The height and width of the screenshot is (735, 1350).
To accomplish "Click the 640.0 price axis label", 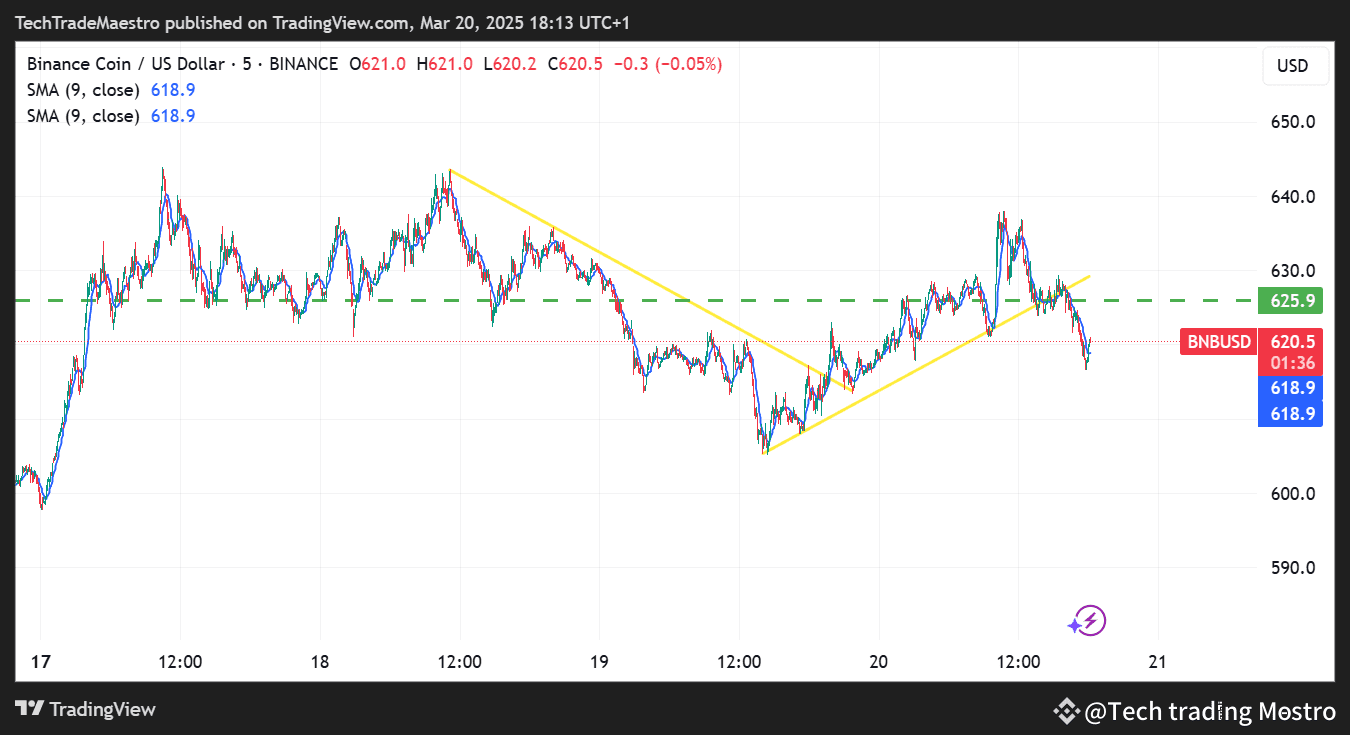I will pyautogui.click(x=1293, y=197).
